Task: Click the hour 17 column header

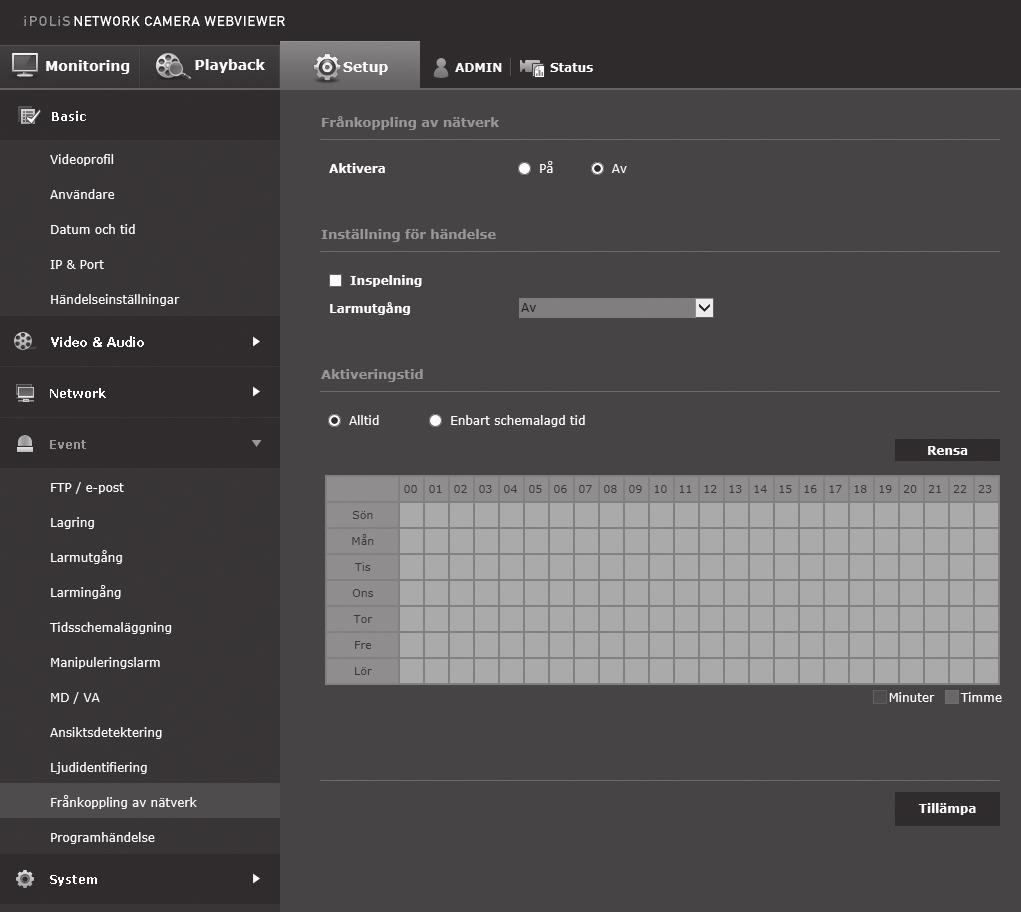Action: click(835, 489)
